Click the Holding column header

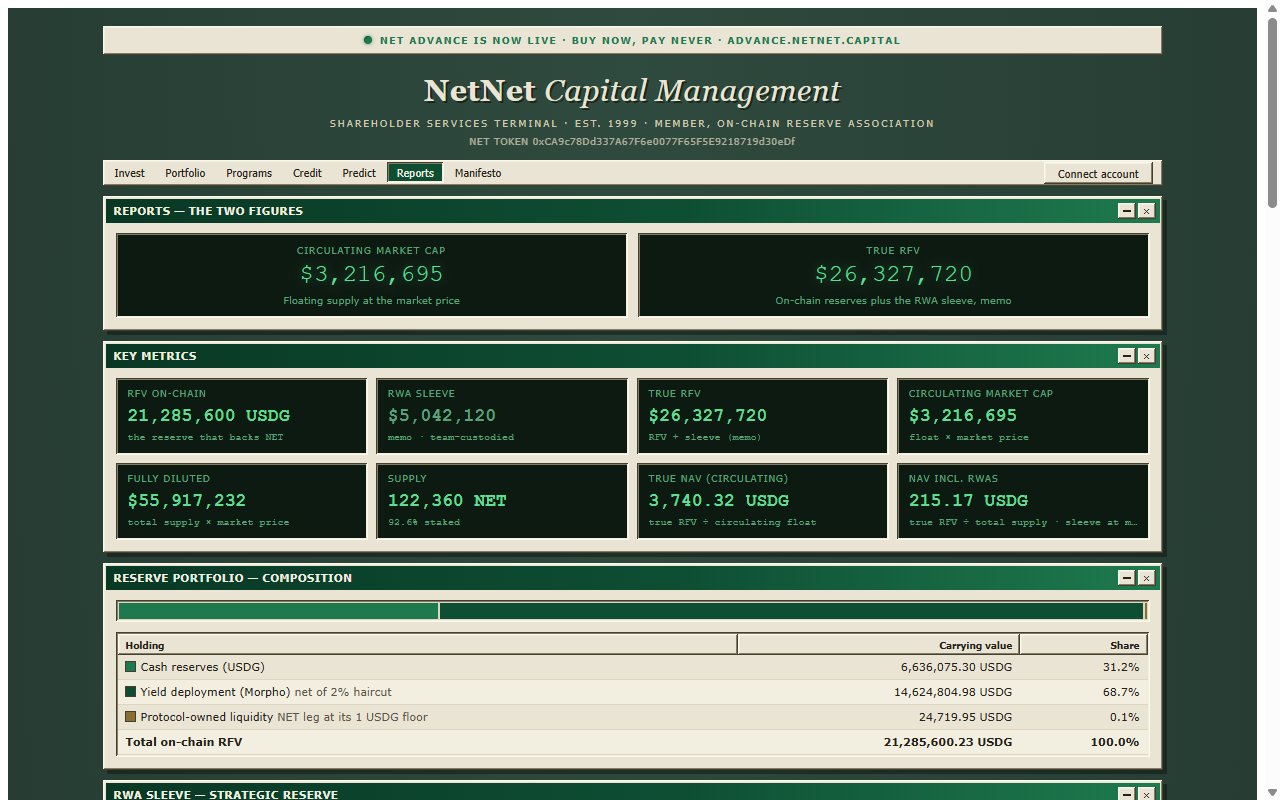coord(427,645)
